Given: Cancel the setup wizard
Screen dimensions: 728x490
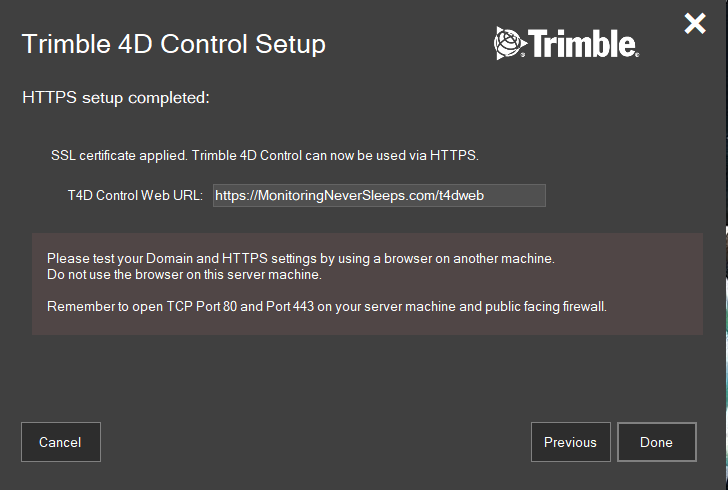Looking at the screenshot, I should pos(60,442).
